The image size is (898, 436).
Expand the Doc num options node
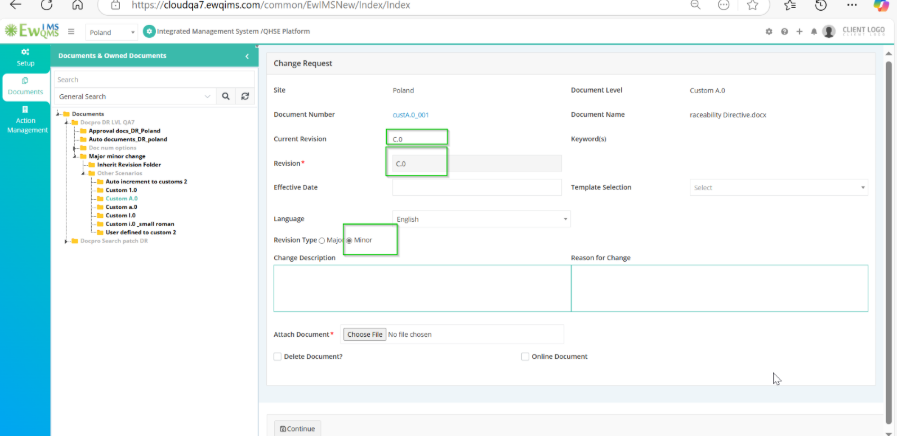[x=76, y=148]
